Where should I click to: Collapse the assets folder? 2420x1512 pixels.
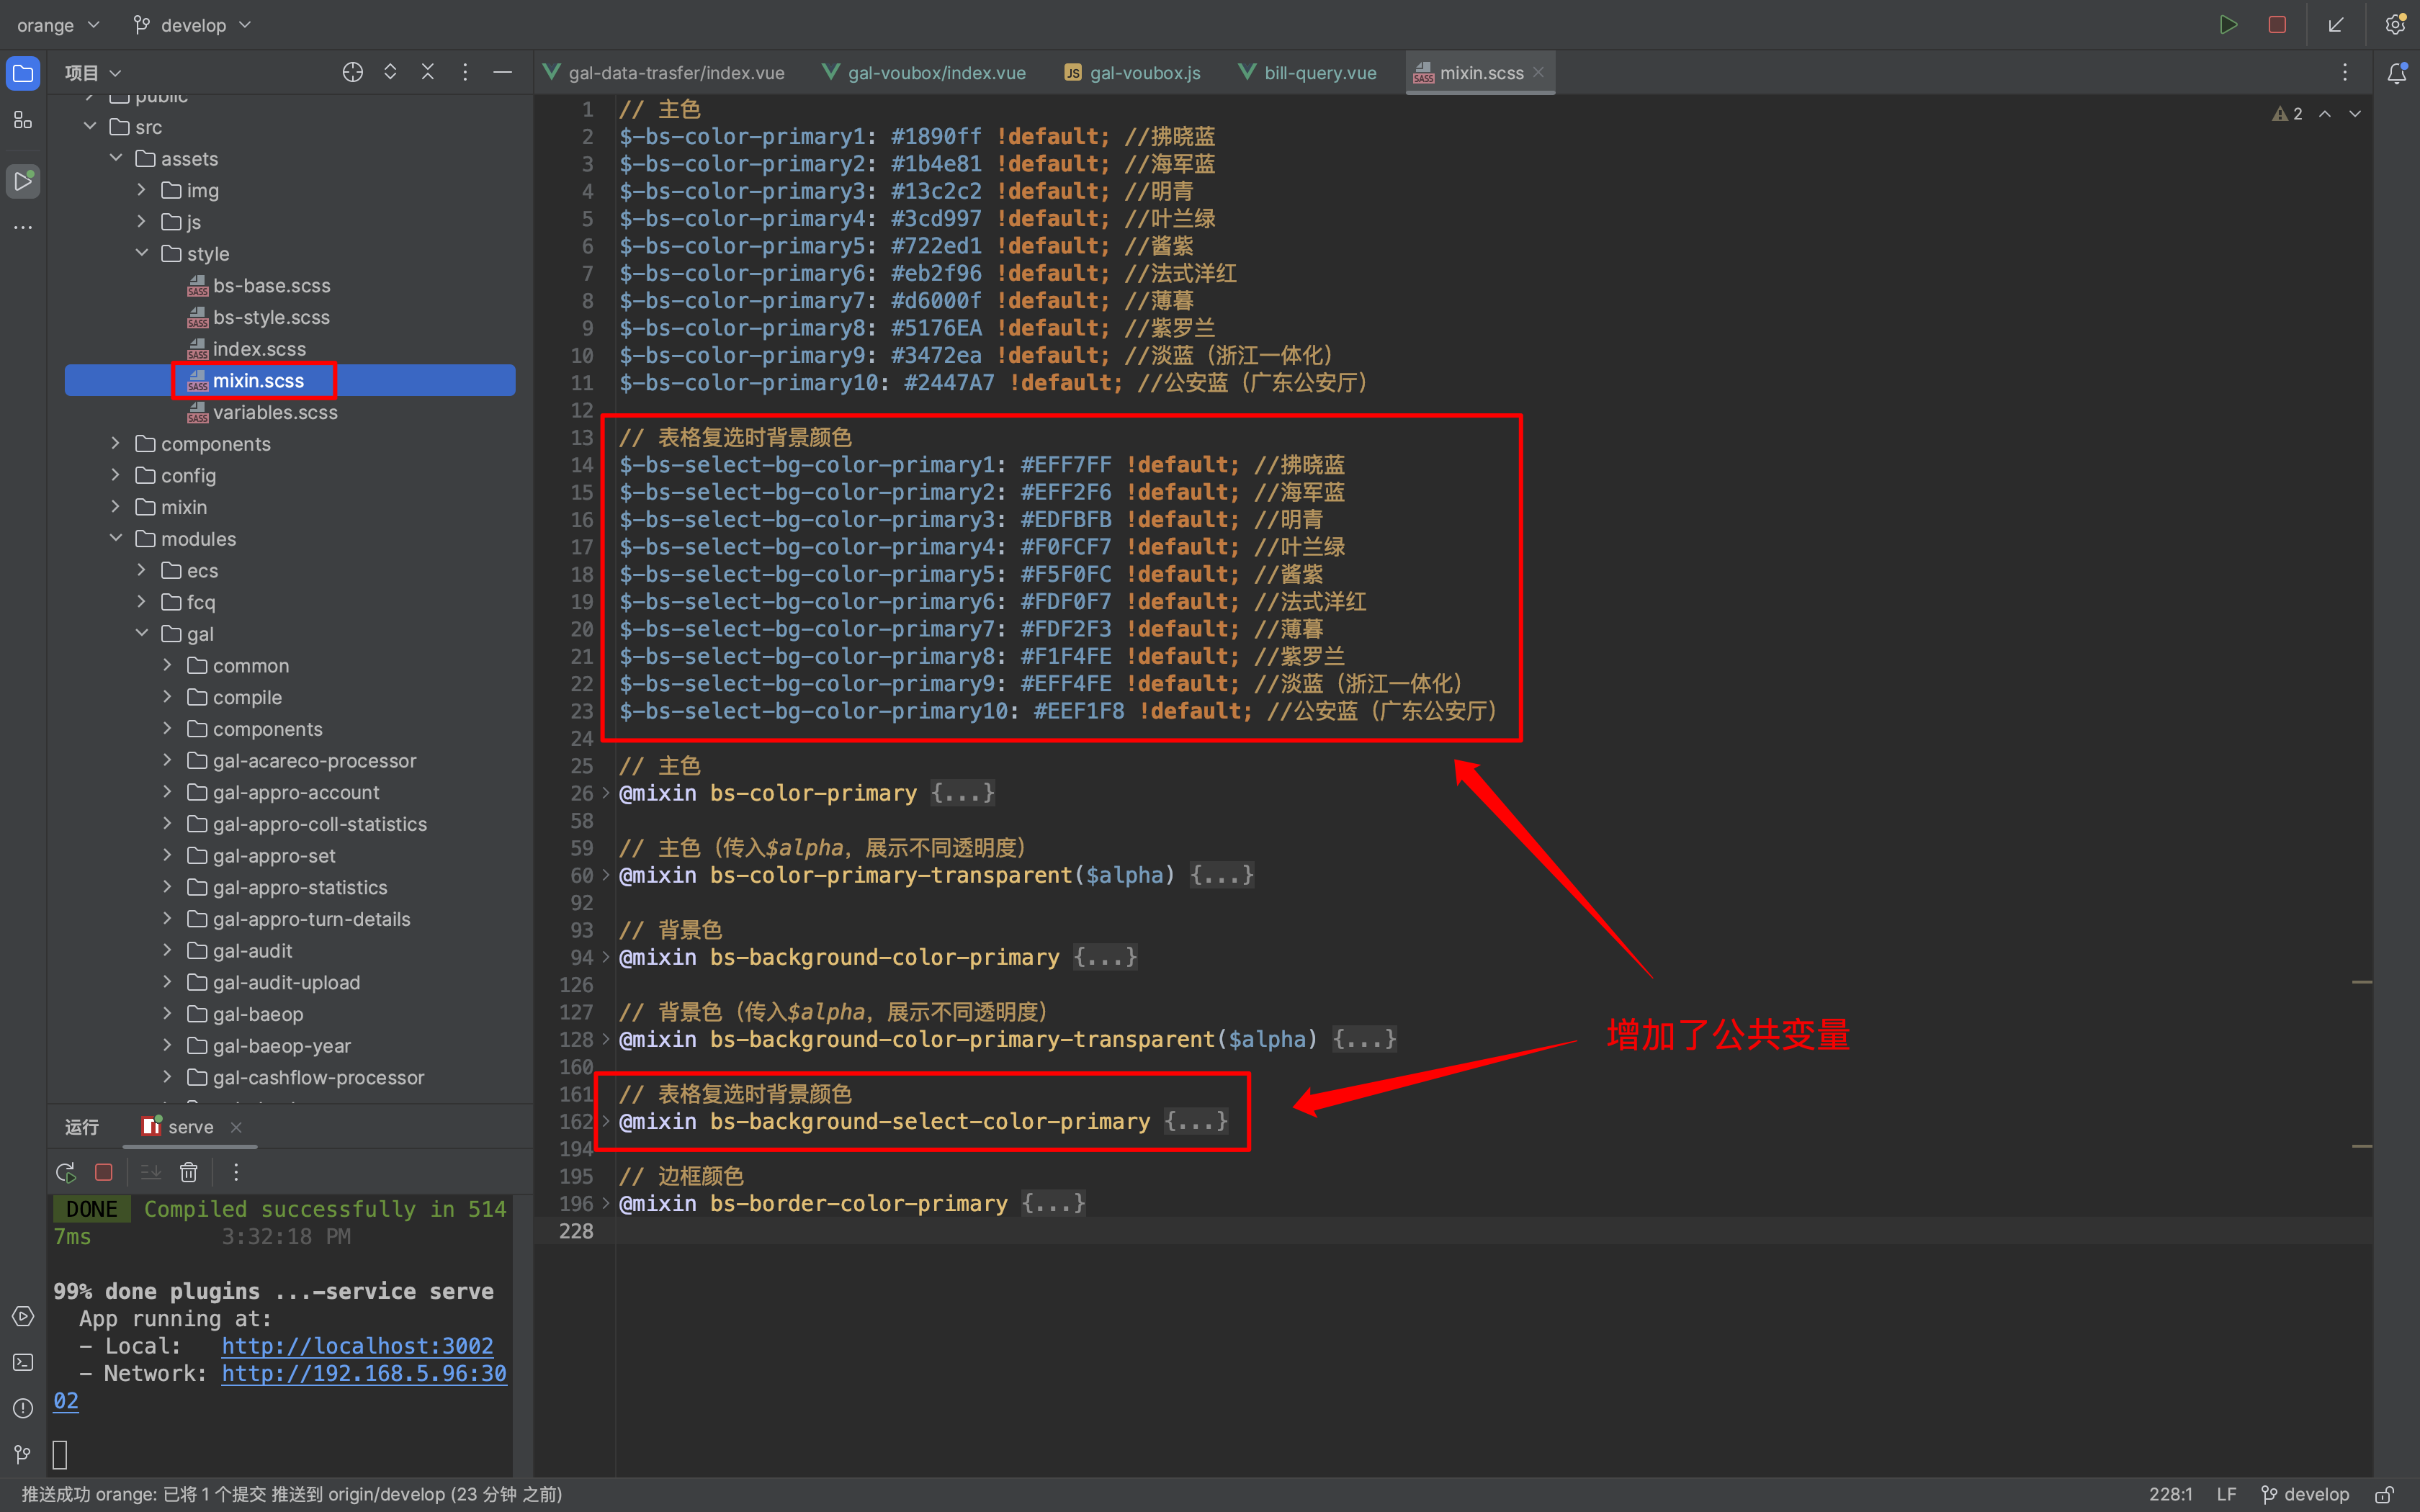116,158
